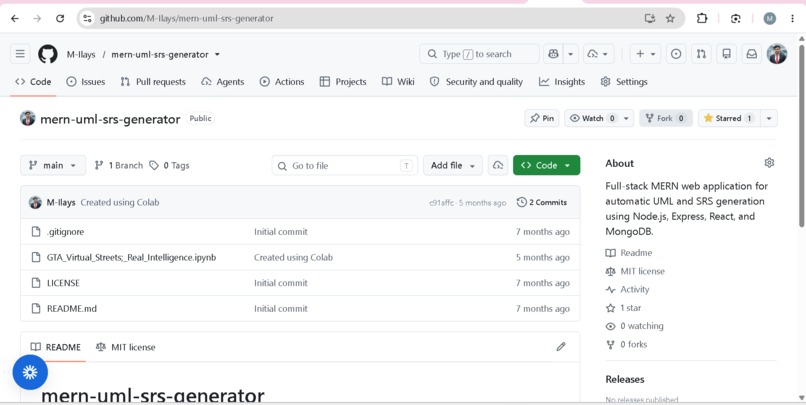
Task: Edit About details with the gear icon
Action: pos(769,163)
